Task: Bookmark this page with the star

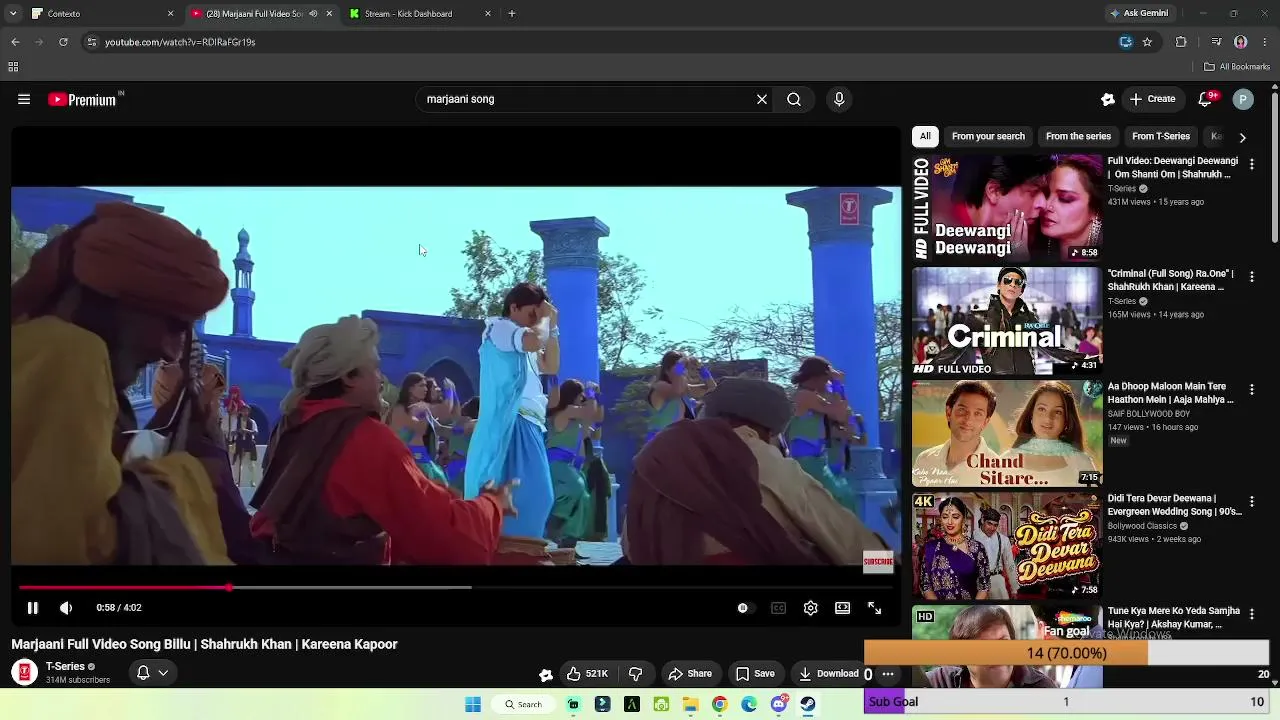Action: point(1147,42)
